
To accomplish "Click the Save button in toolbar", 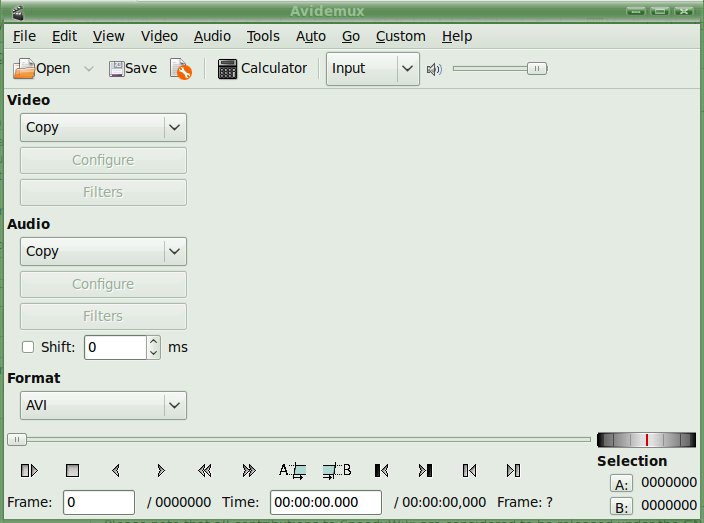I will click(133, 69).
